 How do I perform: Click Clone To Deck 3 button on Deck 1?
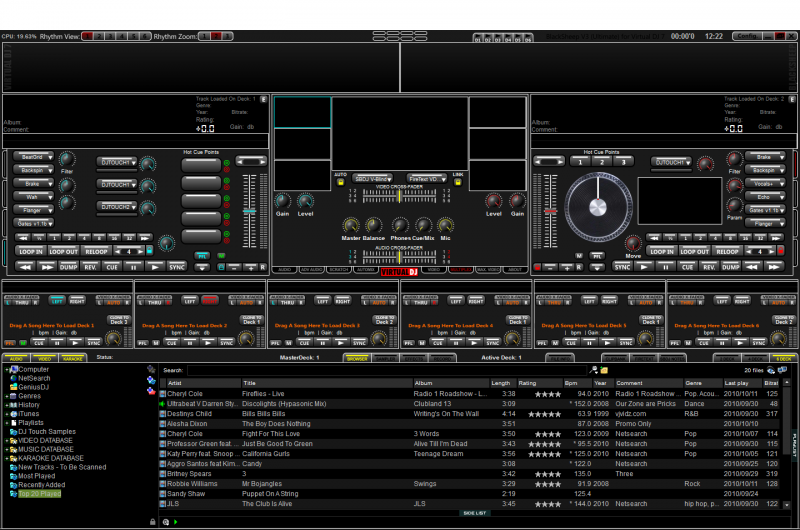[x=117, y=320]
